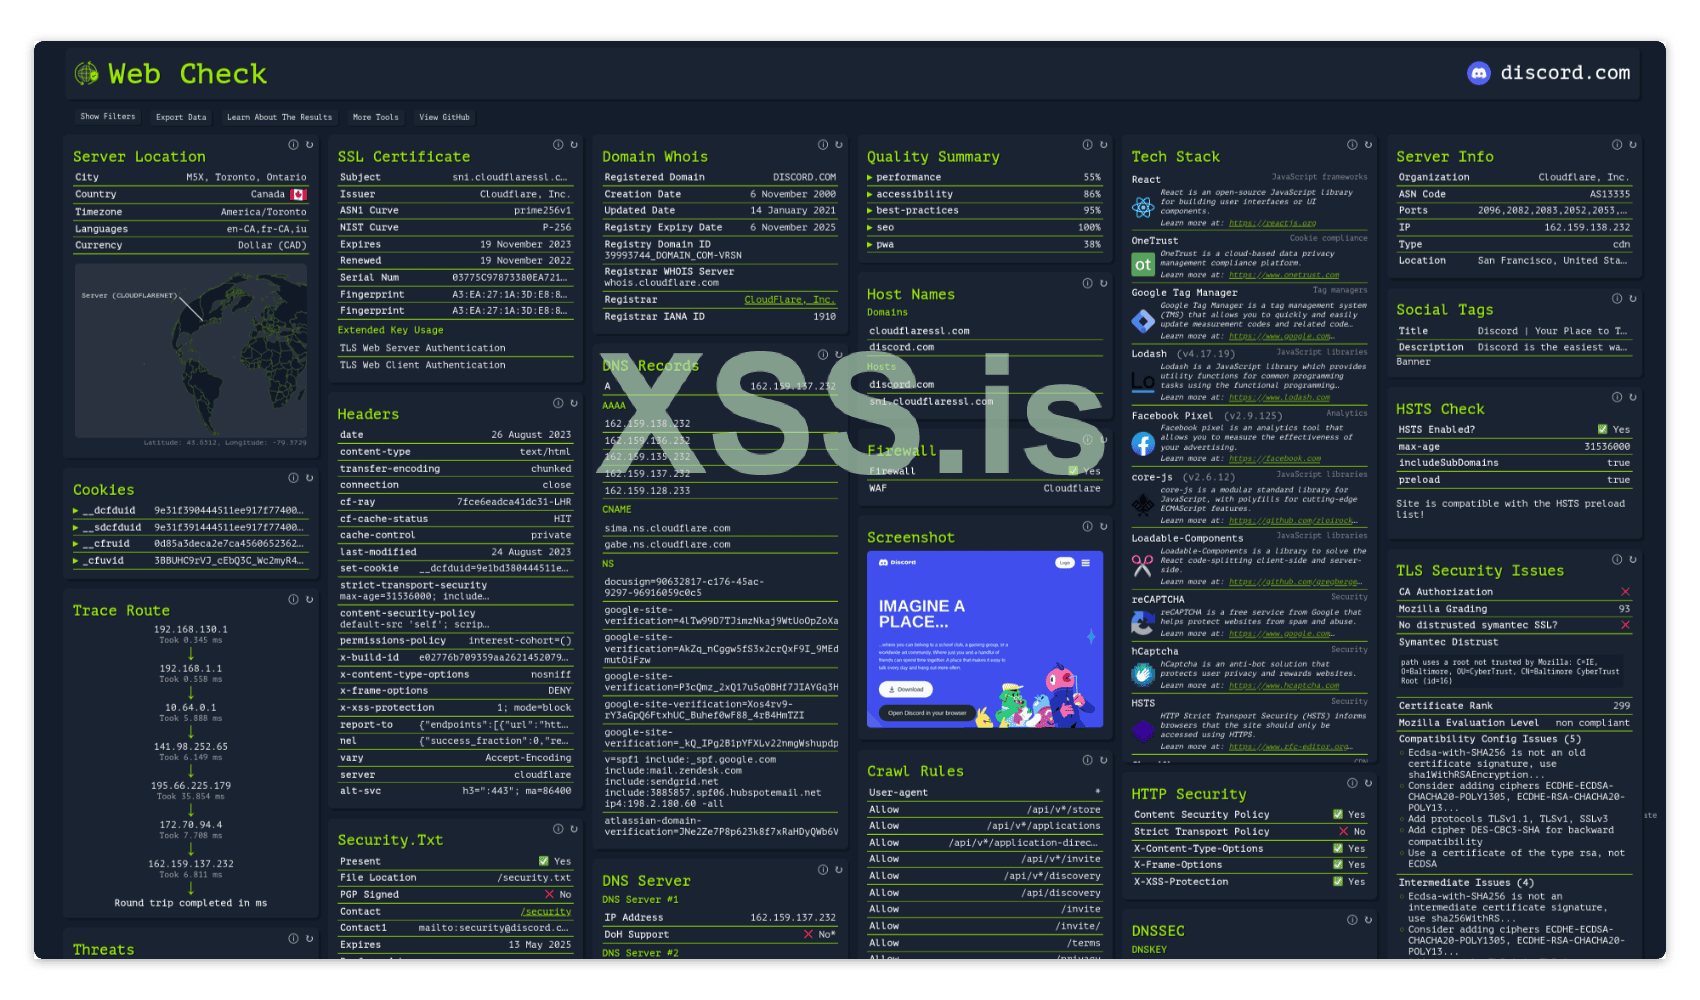
Task: Reload the Domain Whois card
Action: [839, 145]
